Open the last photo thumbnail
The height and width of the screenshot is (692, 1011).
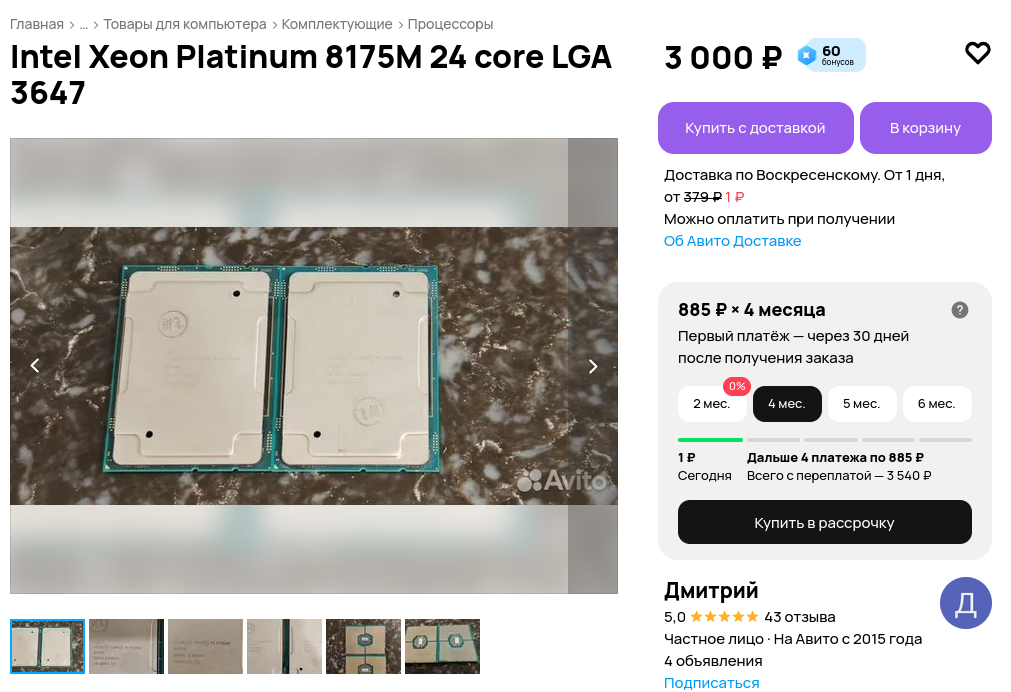click(x=442, y=646)
